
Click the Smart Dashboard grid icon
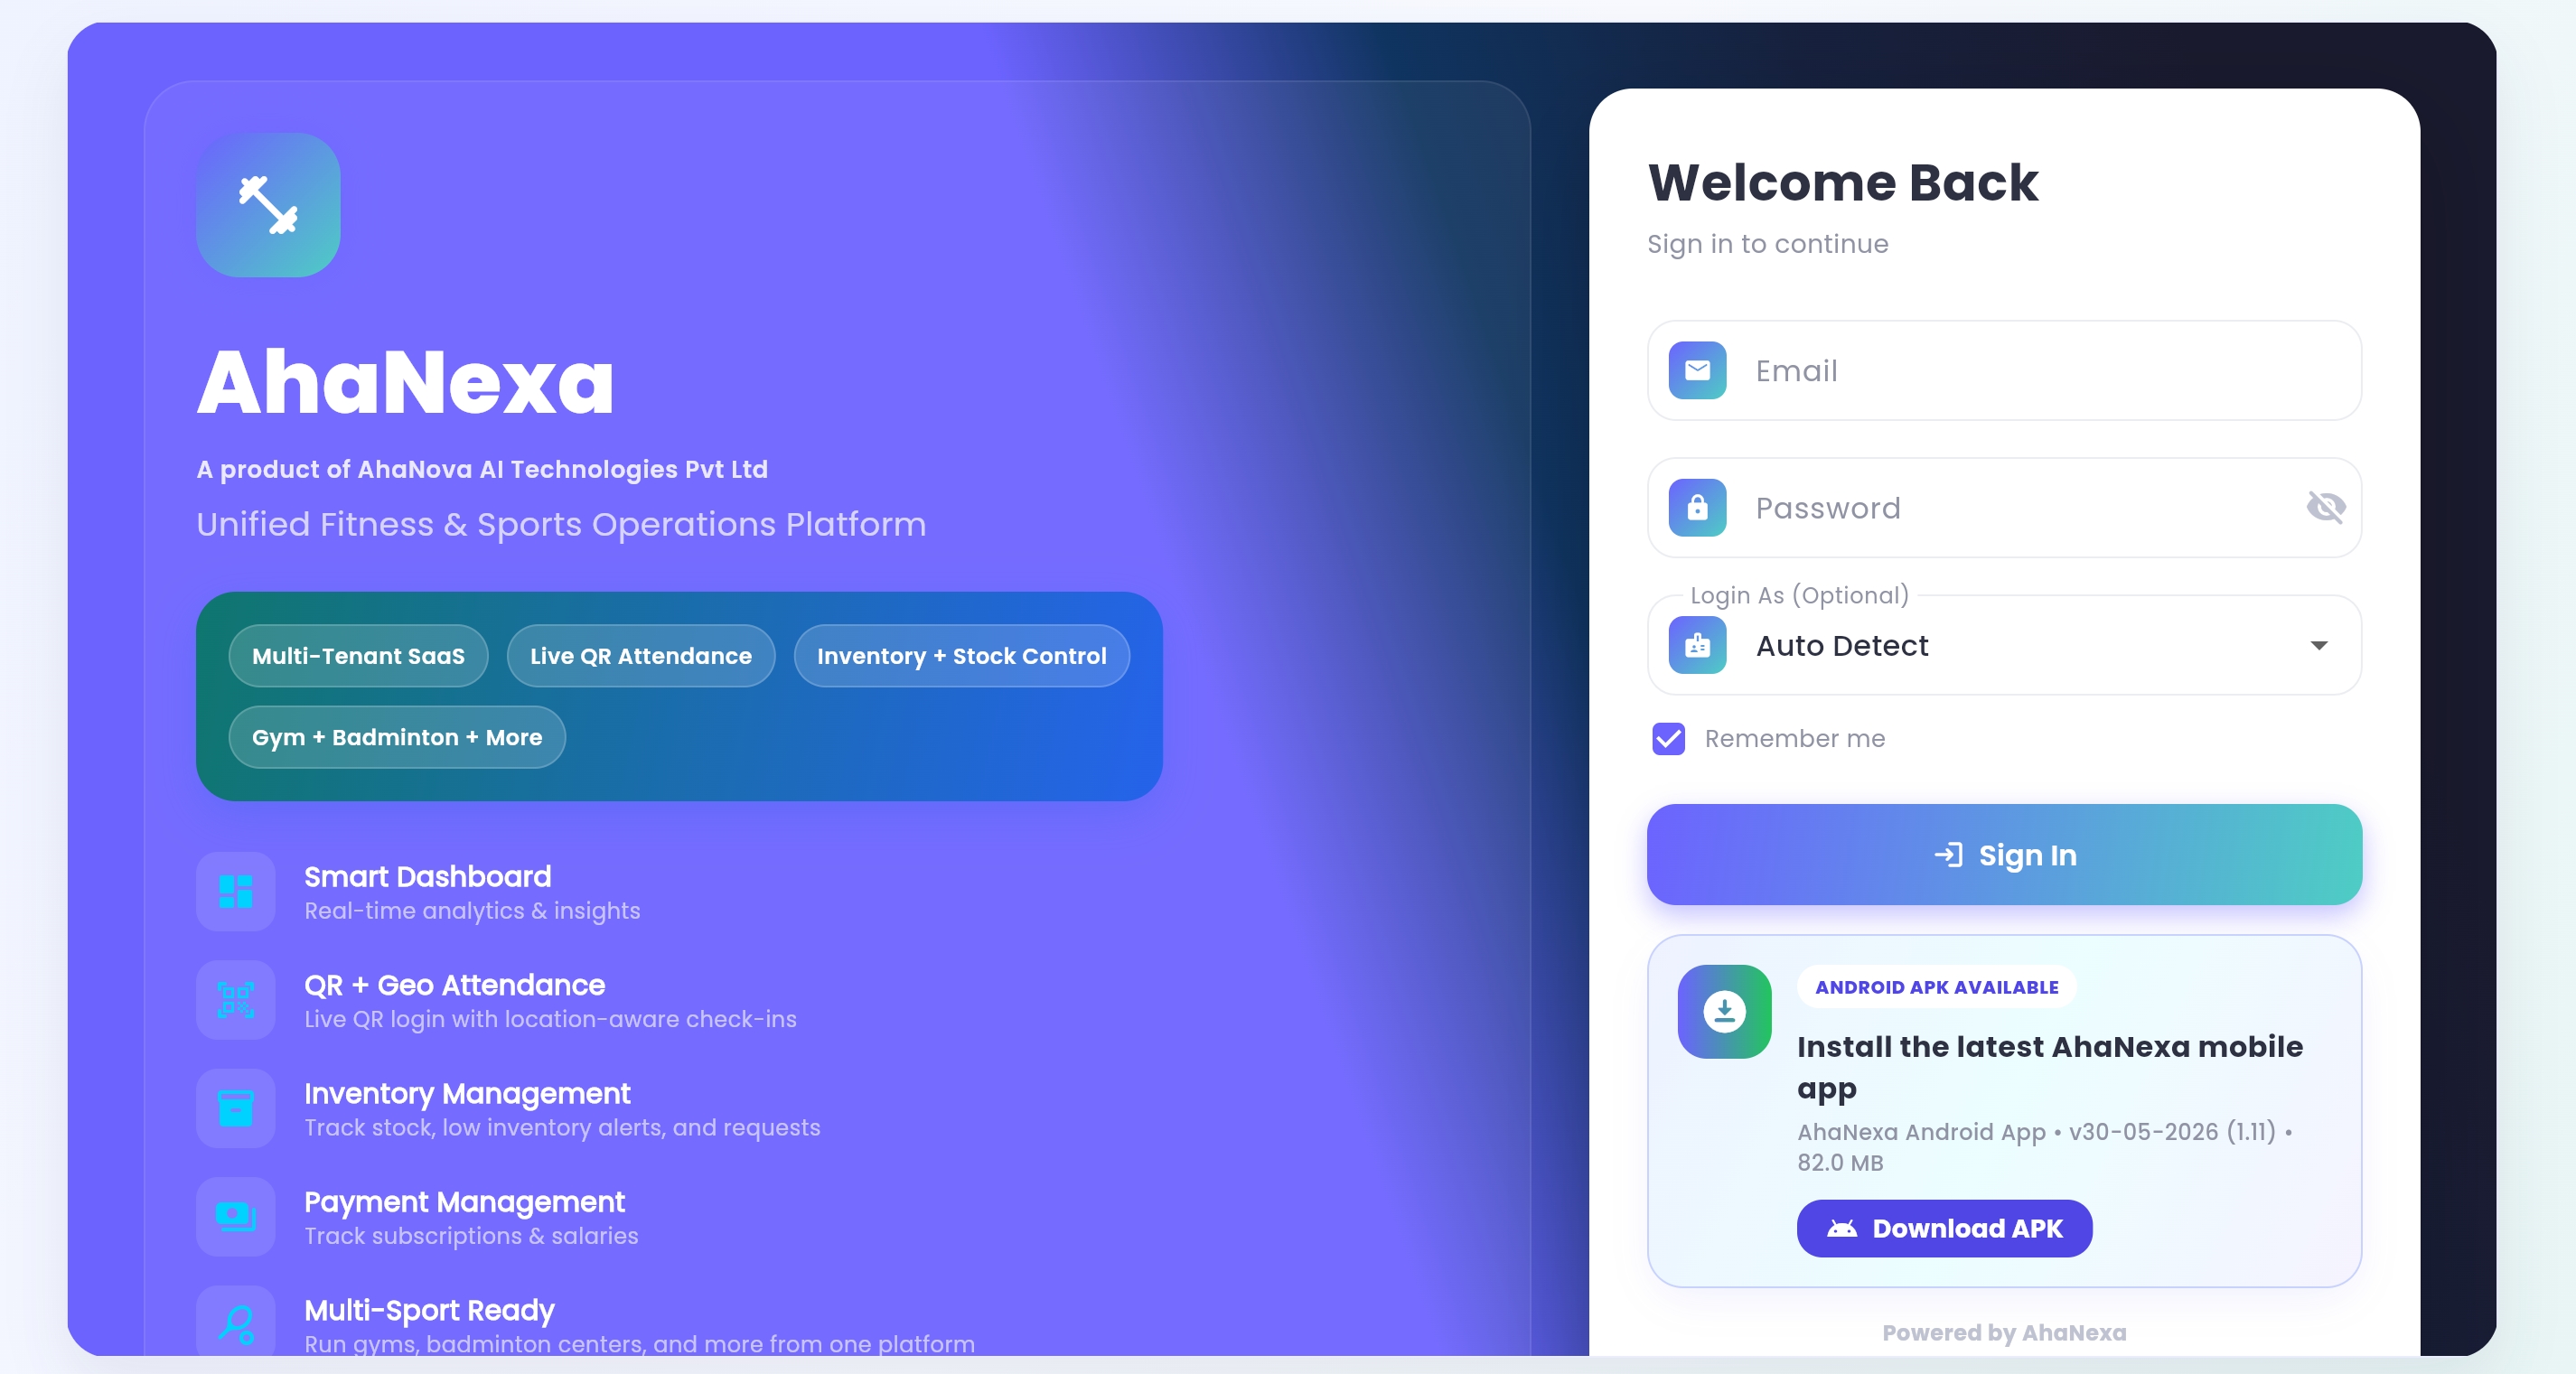pyautogui.click(x=236, y=891)
